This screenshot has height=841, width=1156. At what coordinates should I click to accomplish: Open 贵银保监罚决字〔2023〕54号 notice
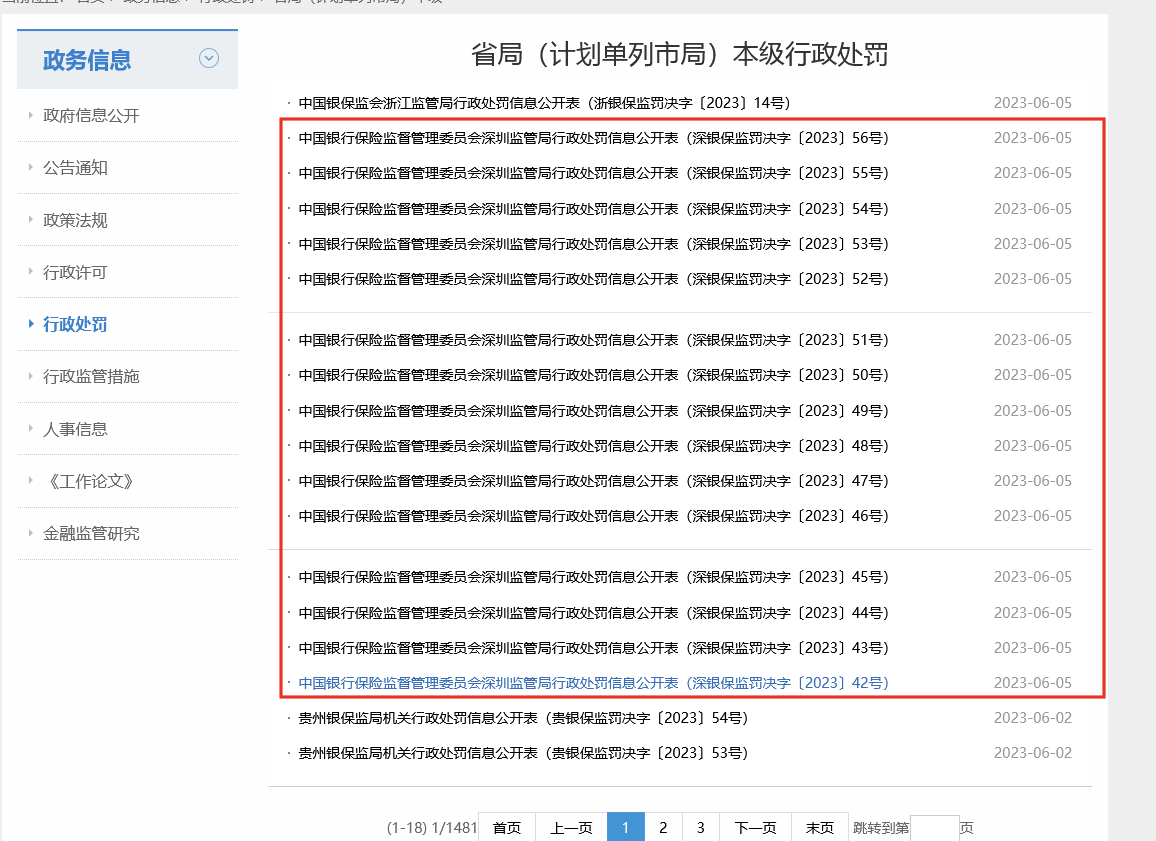[x=523, y=718]
